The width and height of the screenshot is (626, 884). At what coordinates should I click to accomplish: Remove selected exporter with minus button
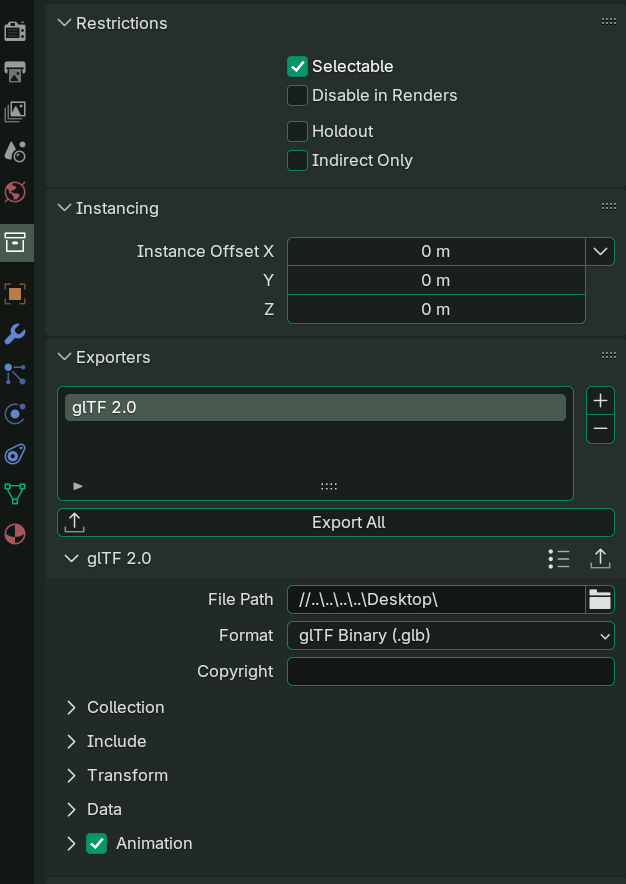[x=601, y=429]
